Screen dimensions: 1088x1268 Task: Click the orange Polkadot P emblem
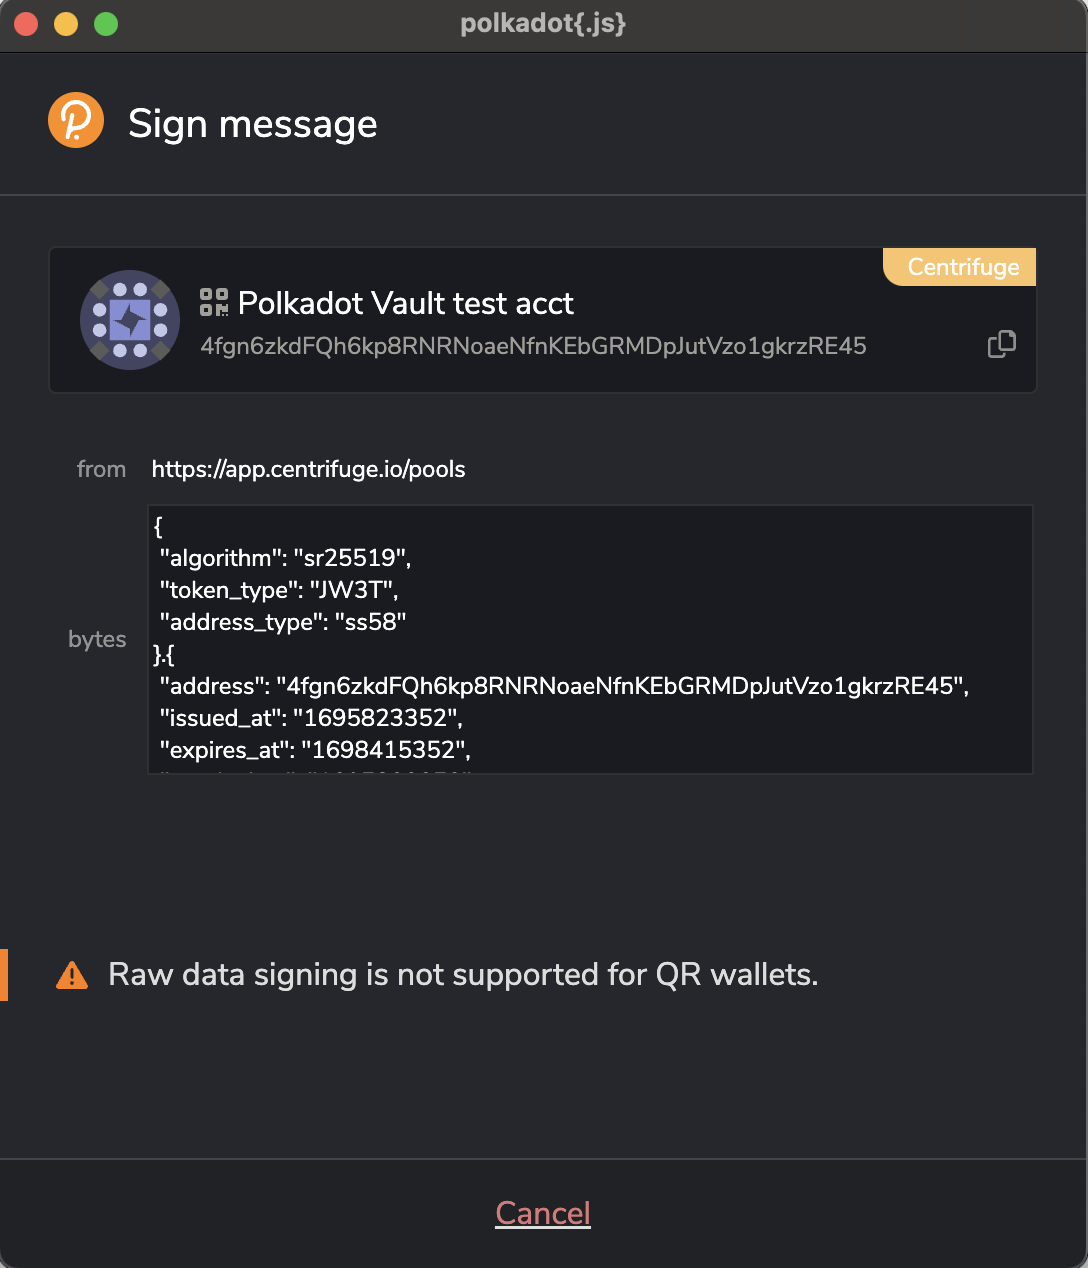[x=76, y=120]
